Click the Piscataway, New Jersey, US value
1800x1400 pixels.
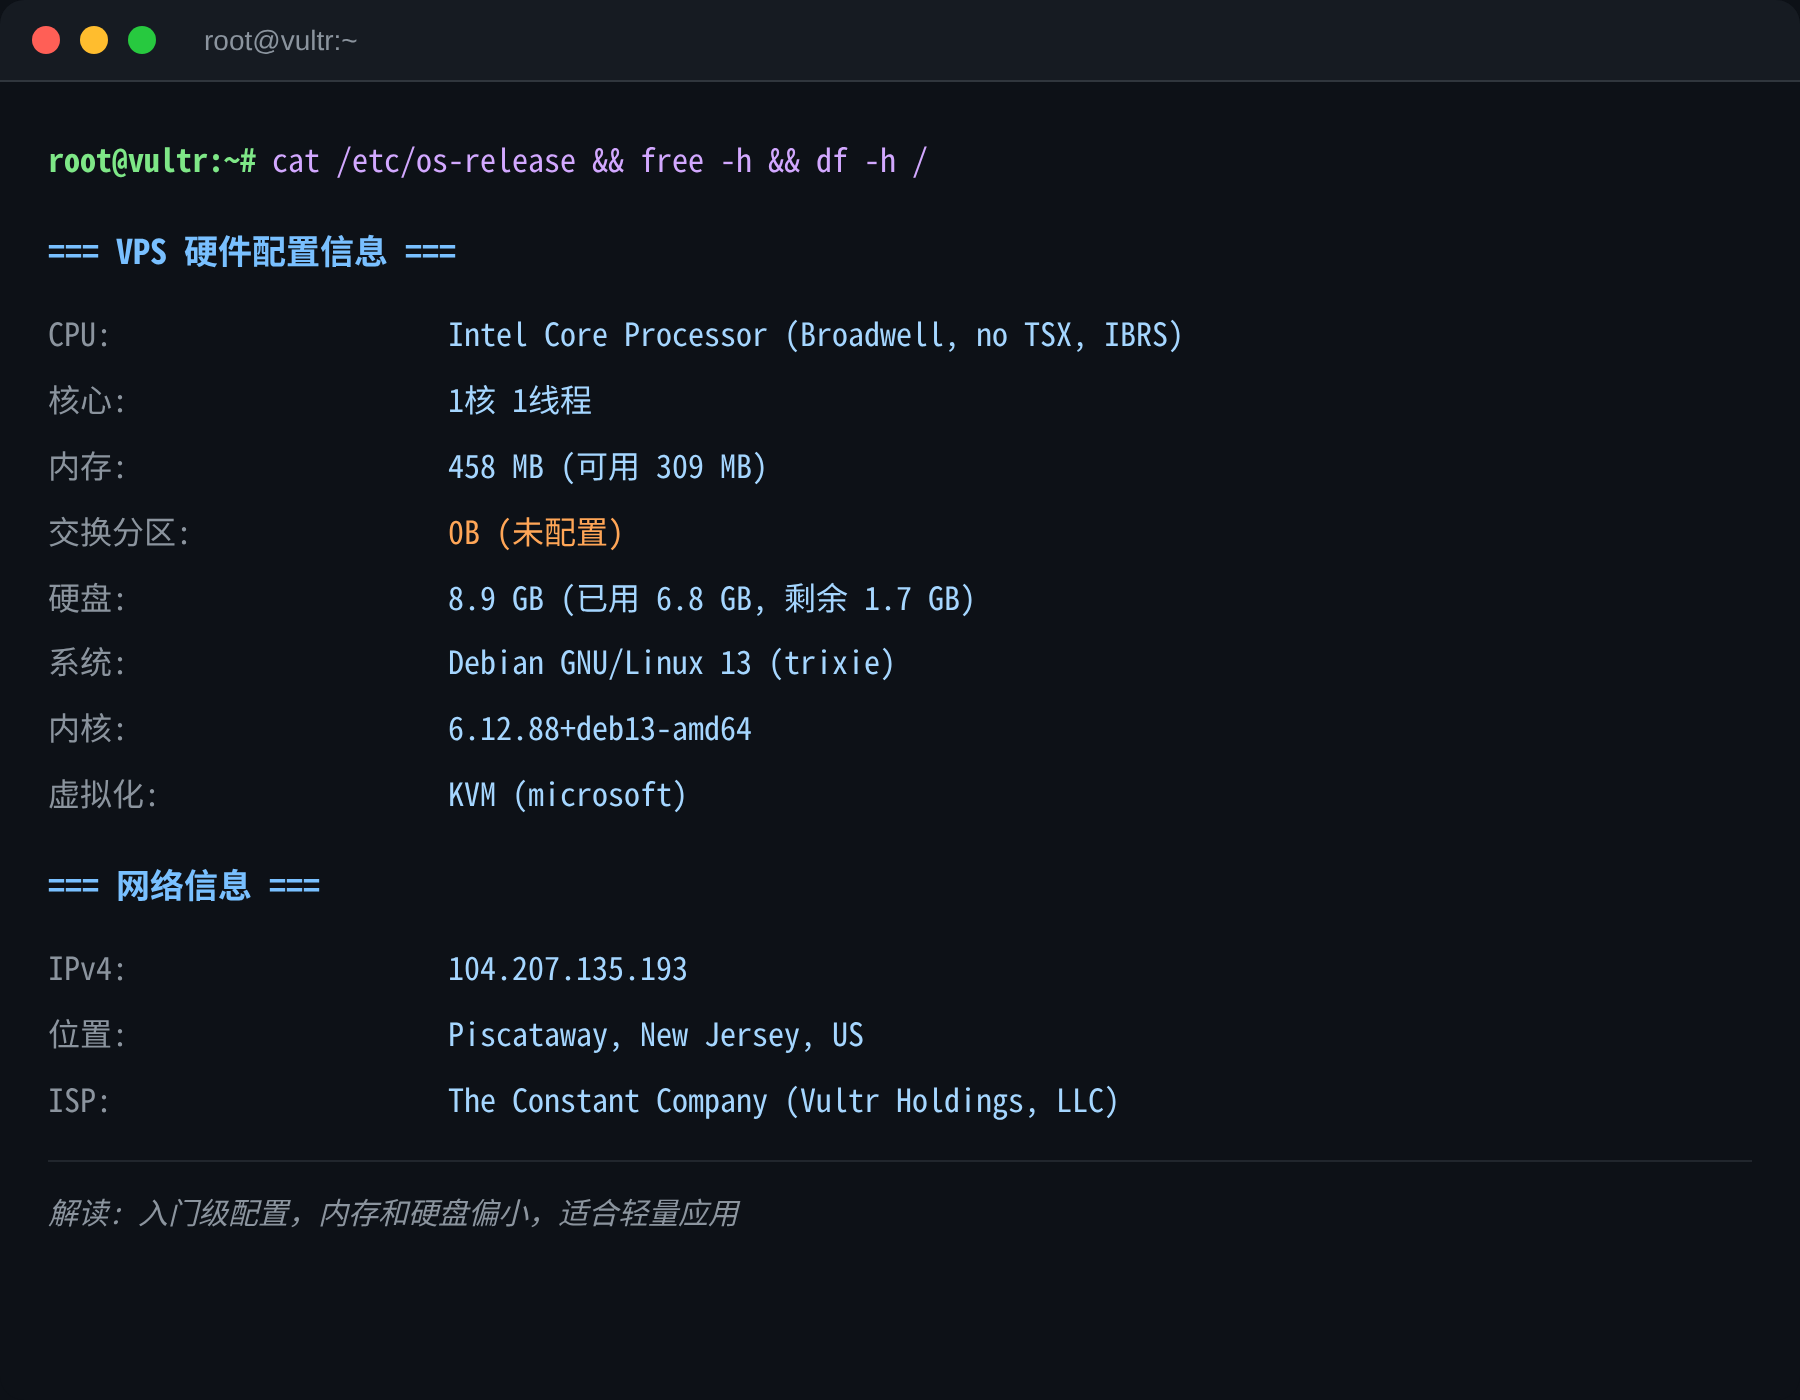point(656,1035)
